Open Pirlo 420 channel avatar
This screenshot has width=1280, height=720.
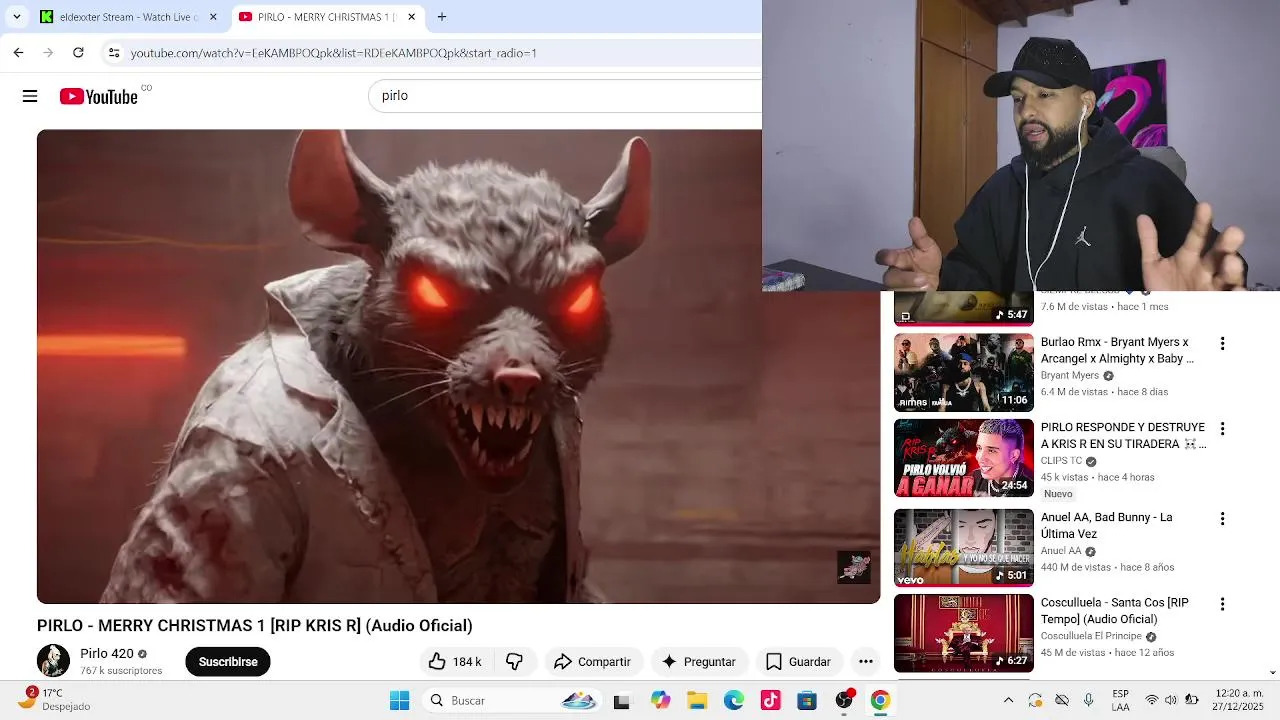pyautogui.click(x=54, y=661)
